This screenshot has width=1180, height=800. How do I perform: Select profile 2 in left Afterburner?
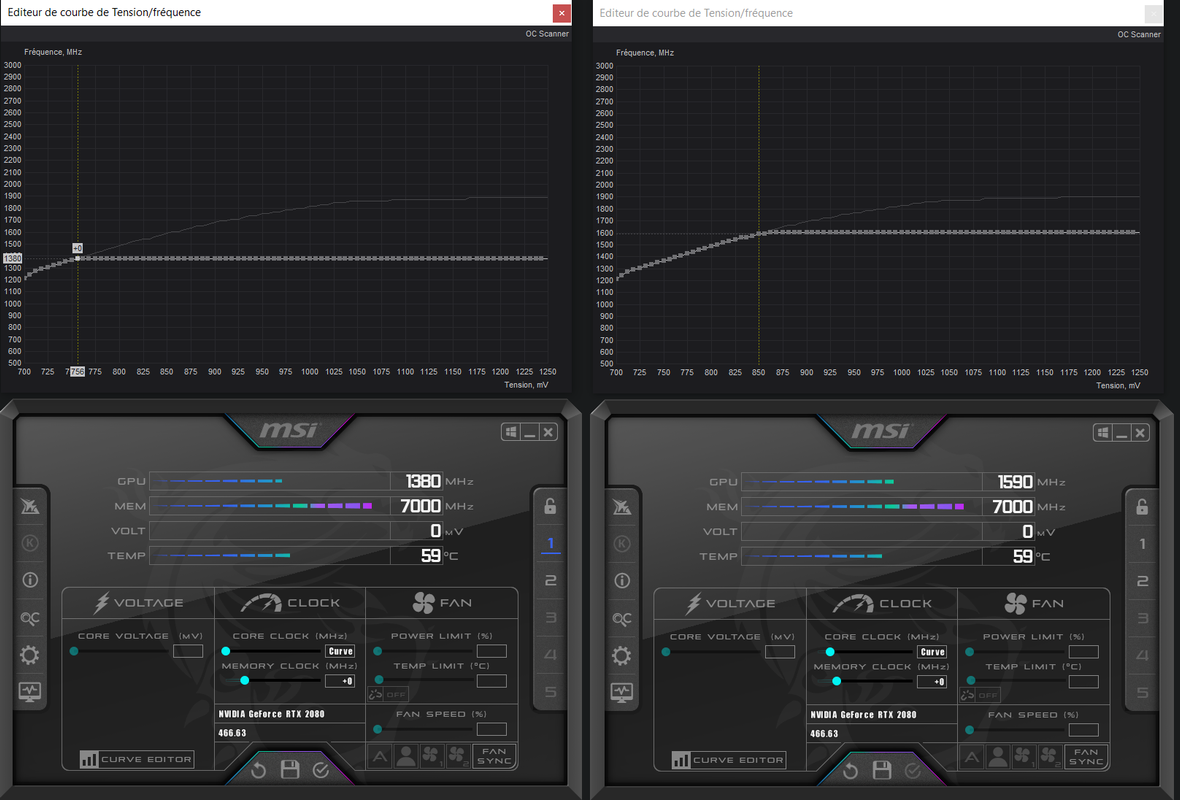point(550,580)
